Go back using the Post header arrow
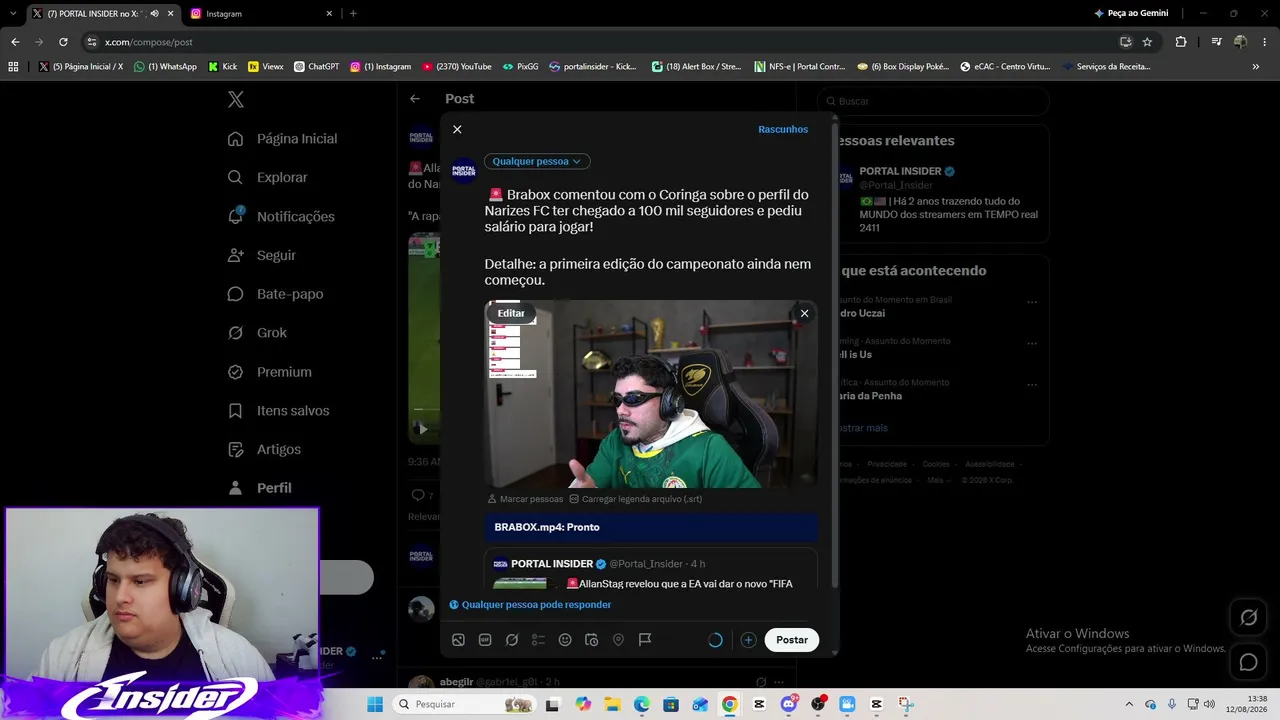 [x=415, y=99]
